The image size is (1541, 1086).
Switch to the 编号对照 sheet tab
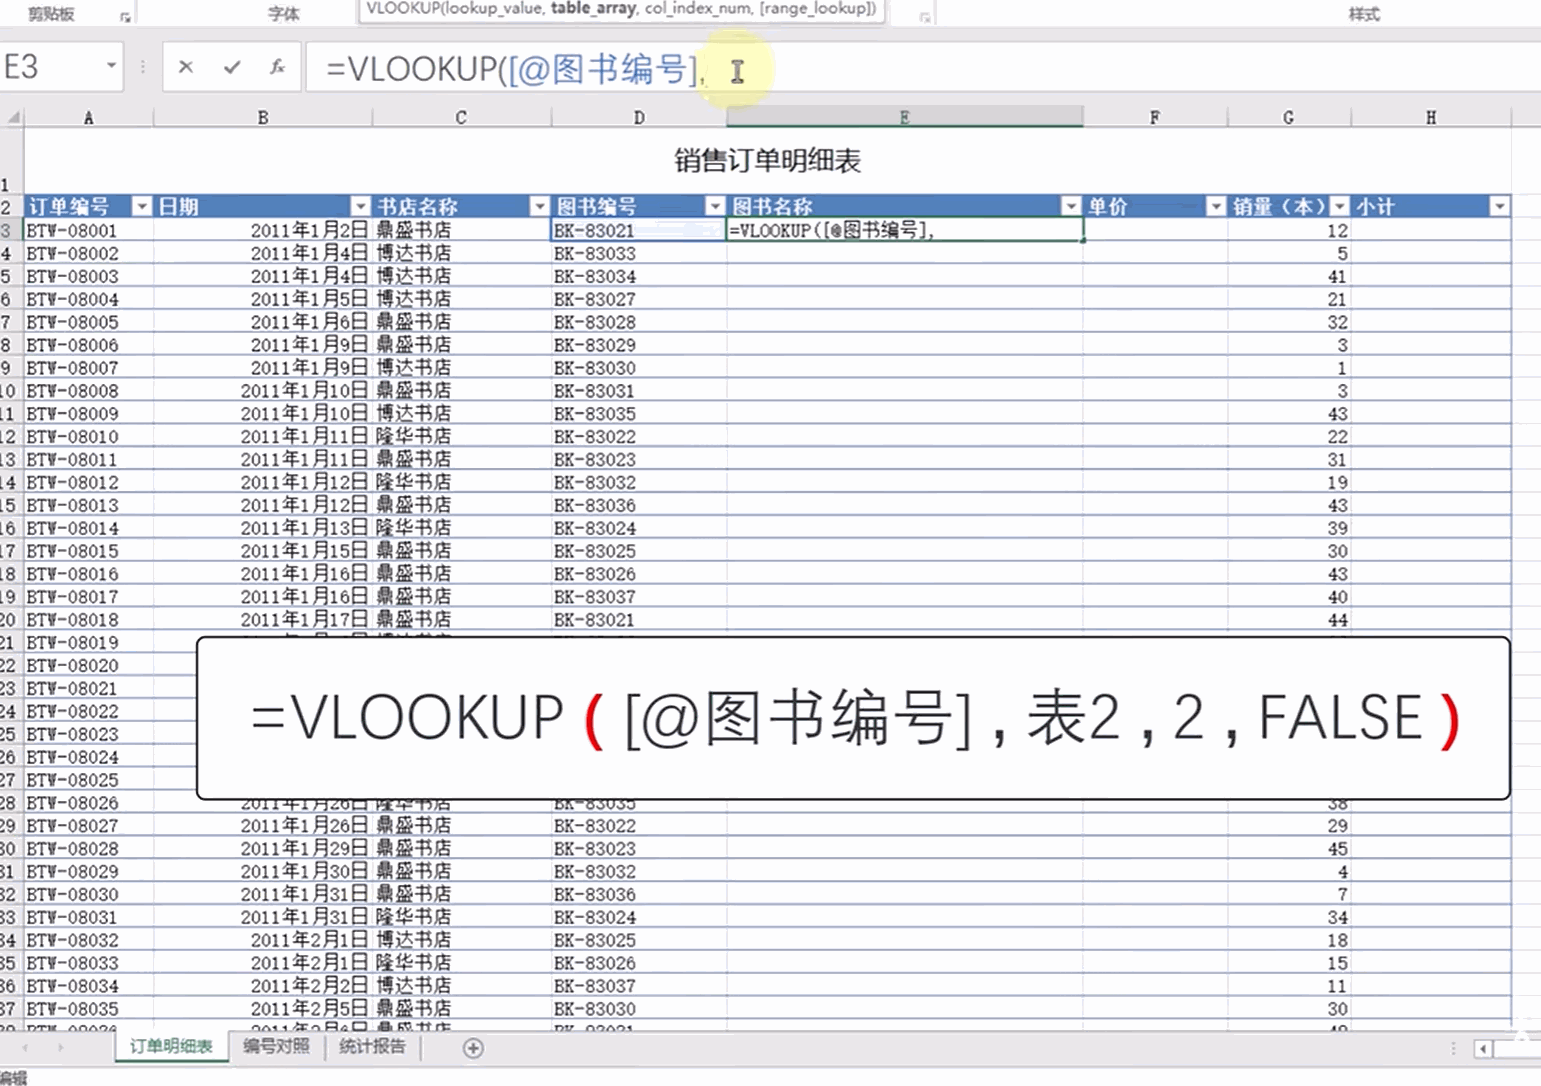tap(276, 1047)
